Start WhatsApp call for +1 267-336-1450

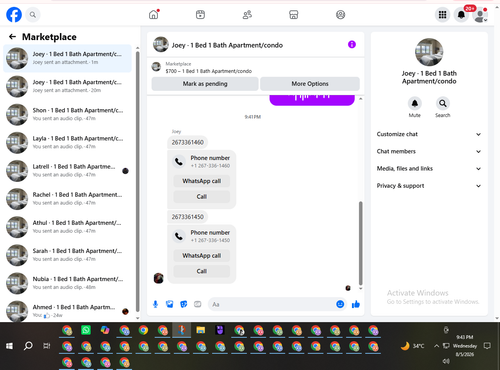coord(202,256)
